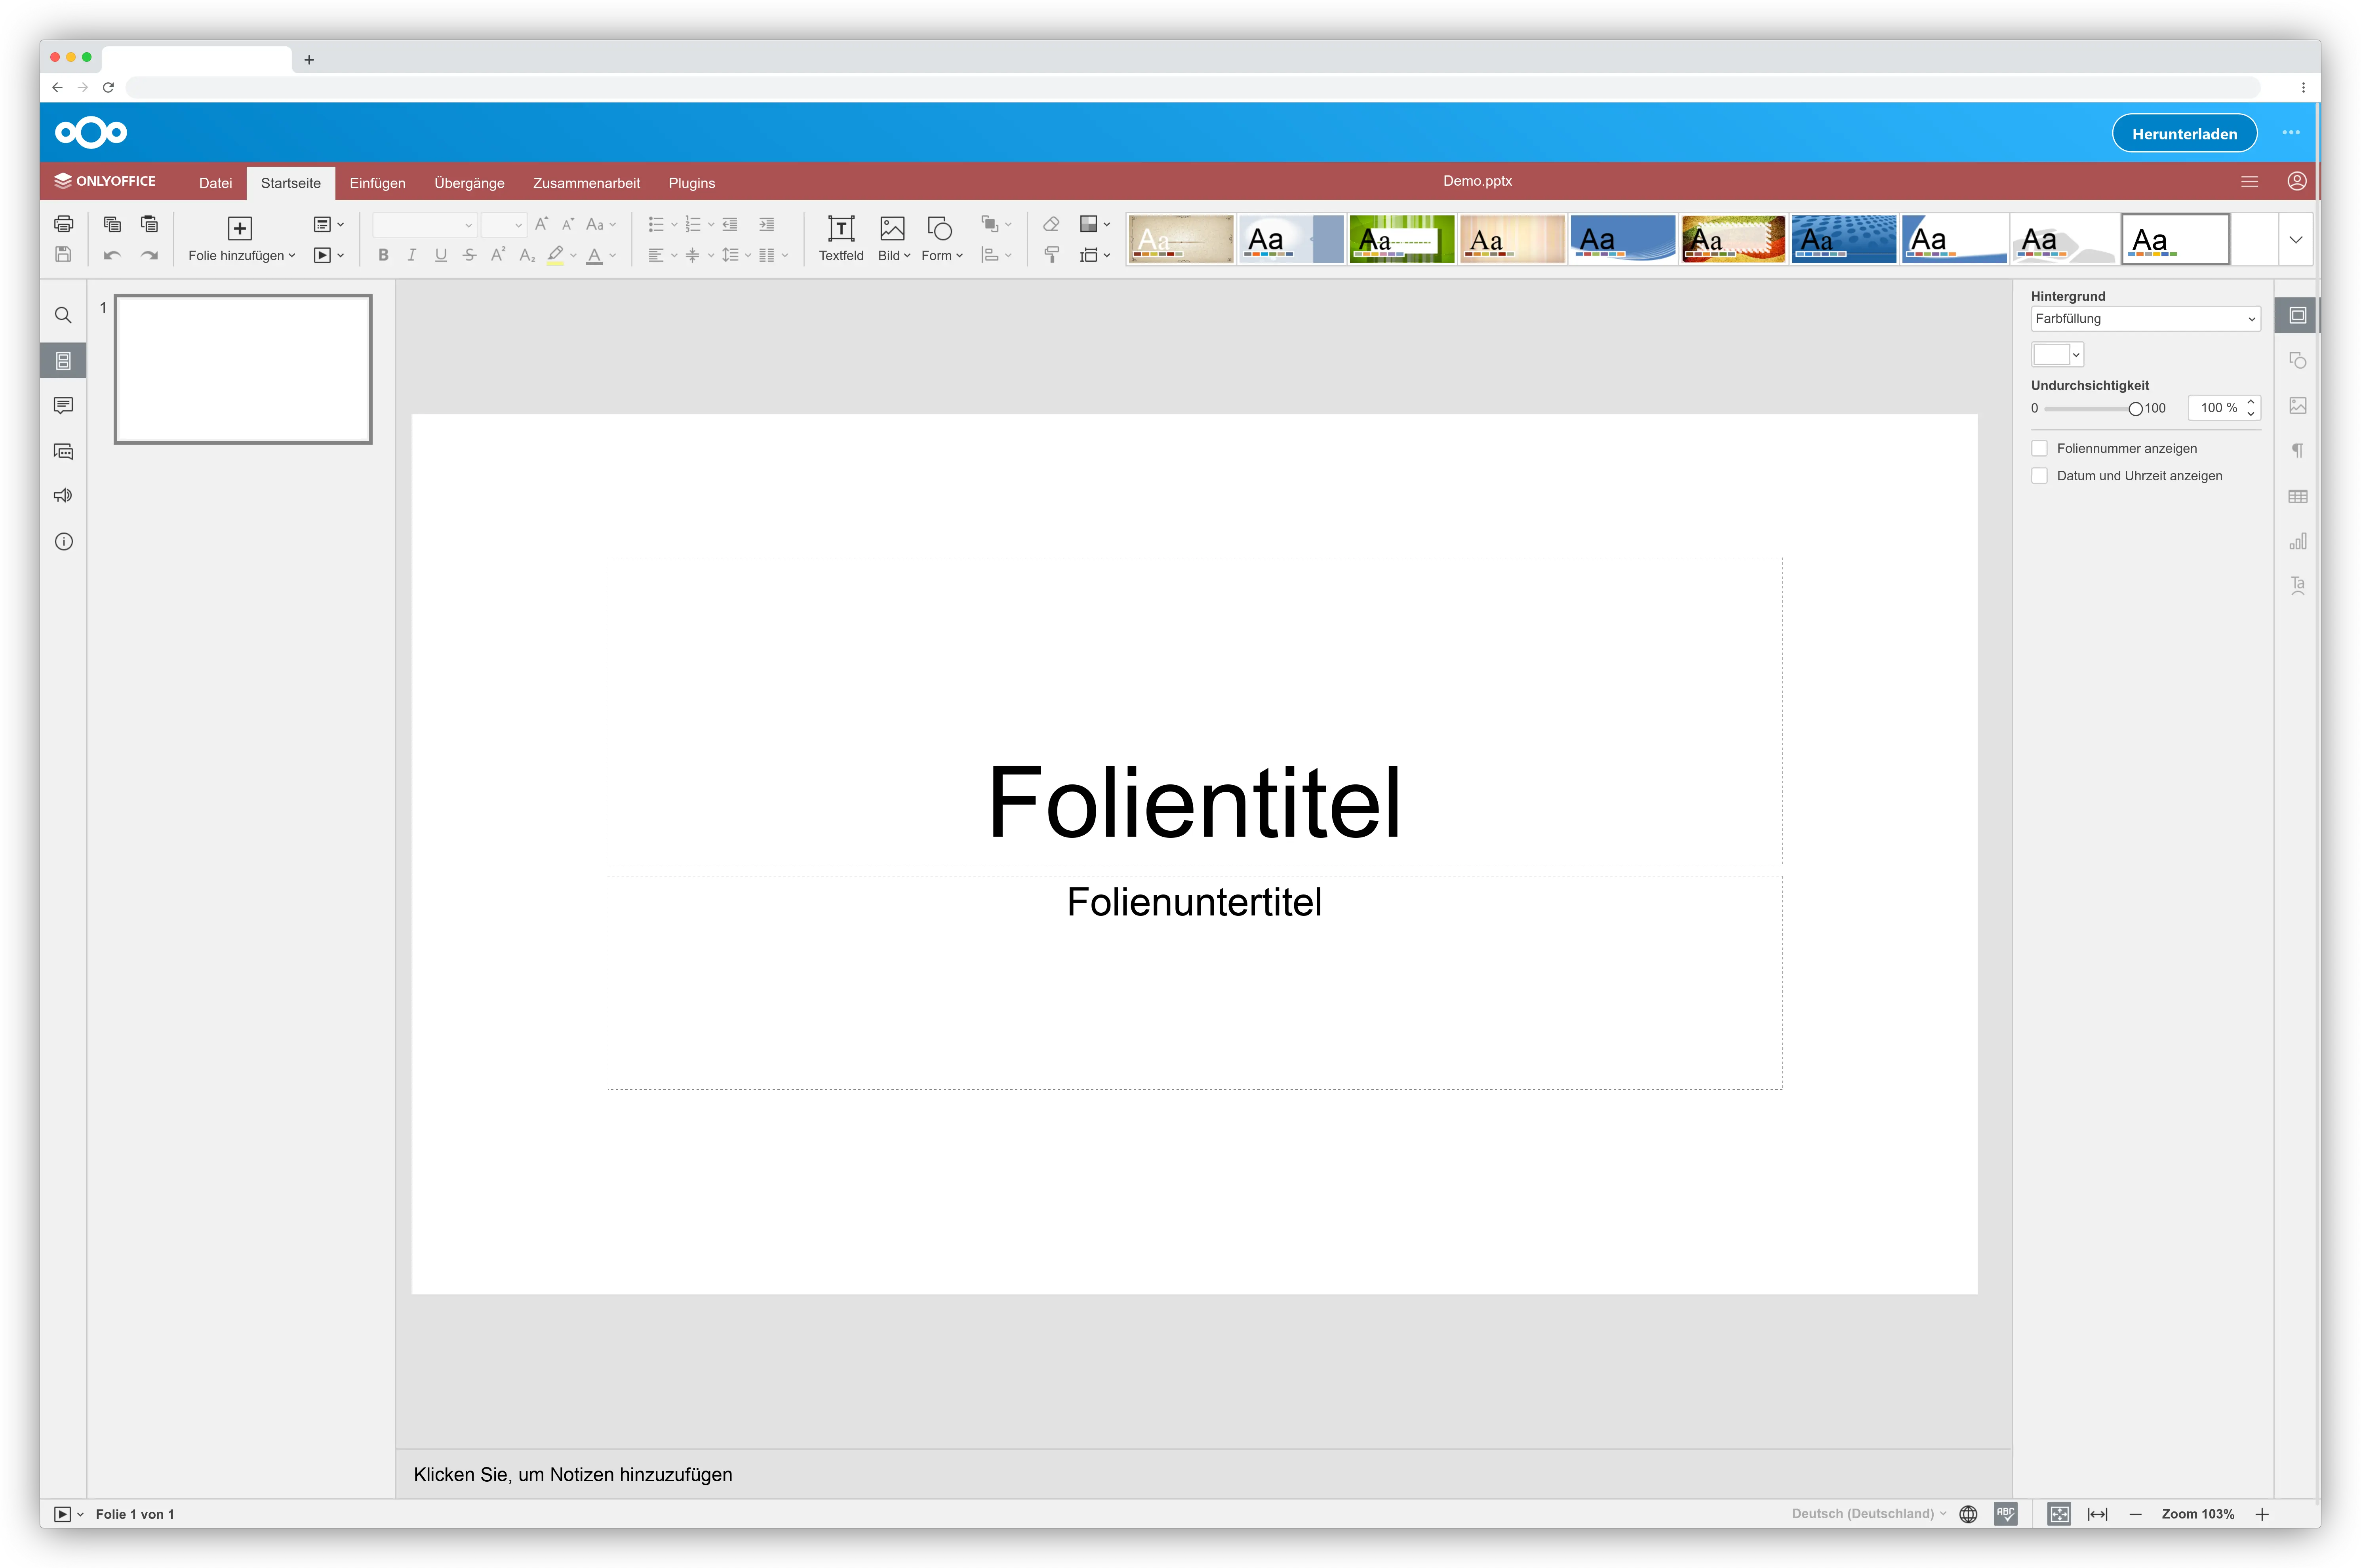2361x1568 pixels.
Task: Select slide 1 thumbnail
Action: [243, 369]
